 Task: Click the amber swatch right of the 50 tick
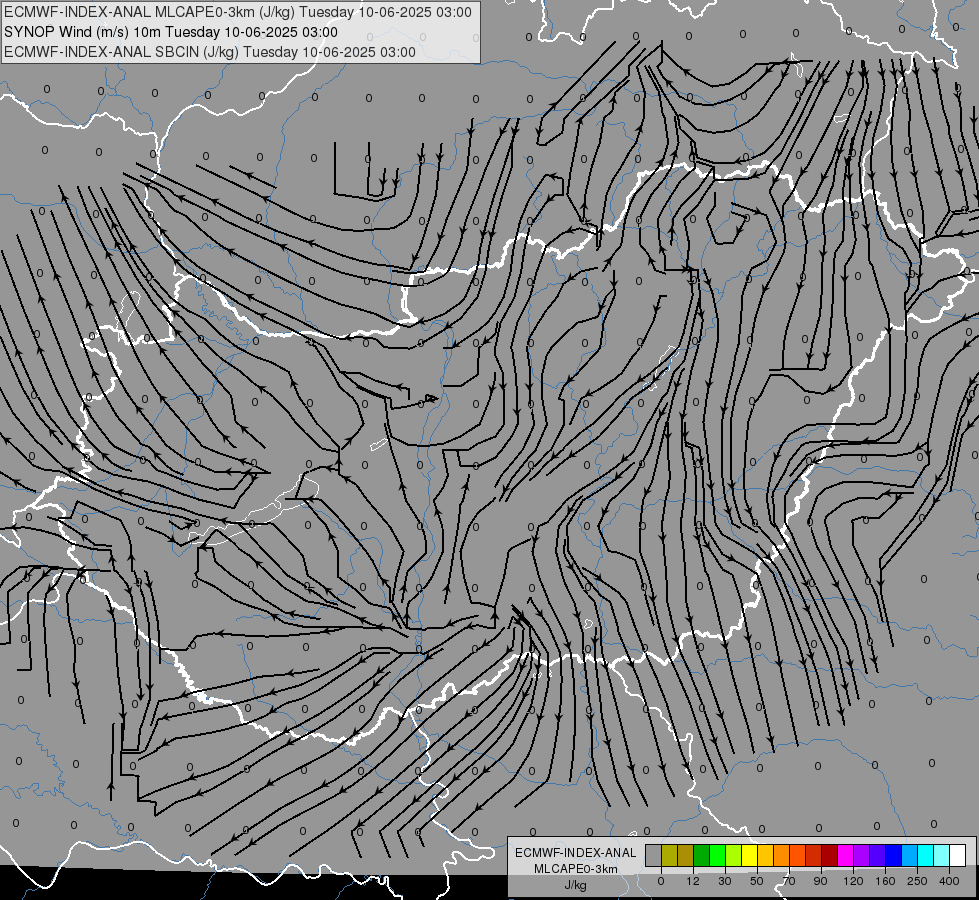tap(765, 856)
